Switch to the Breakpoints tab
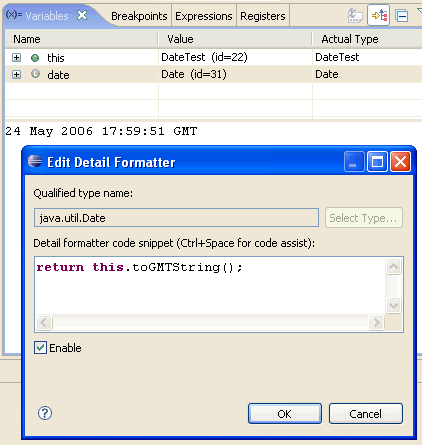 139,16
